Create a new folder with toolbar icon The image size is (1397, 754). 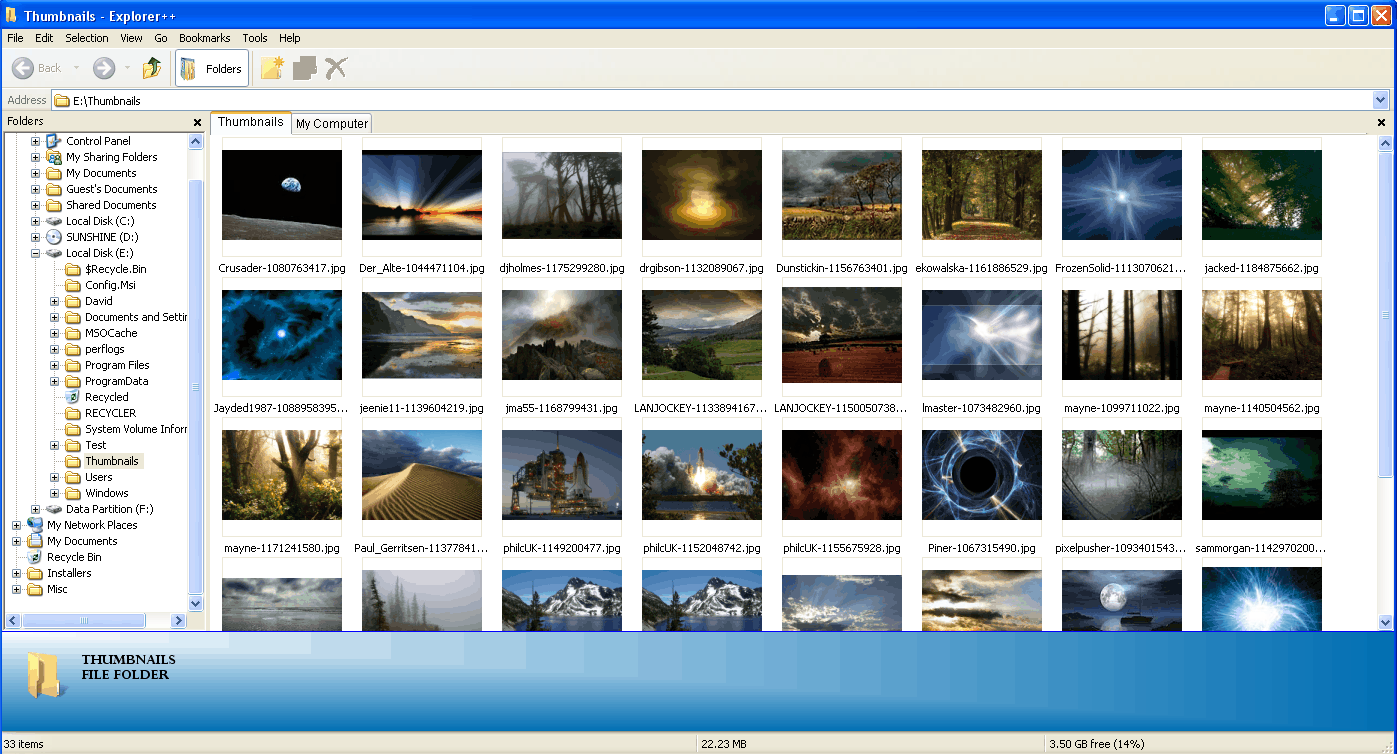pos(272,68)
